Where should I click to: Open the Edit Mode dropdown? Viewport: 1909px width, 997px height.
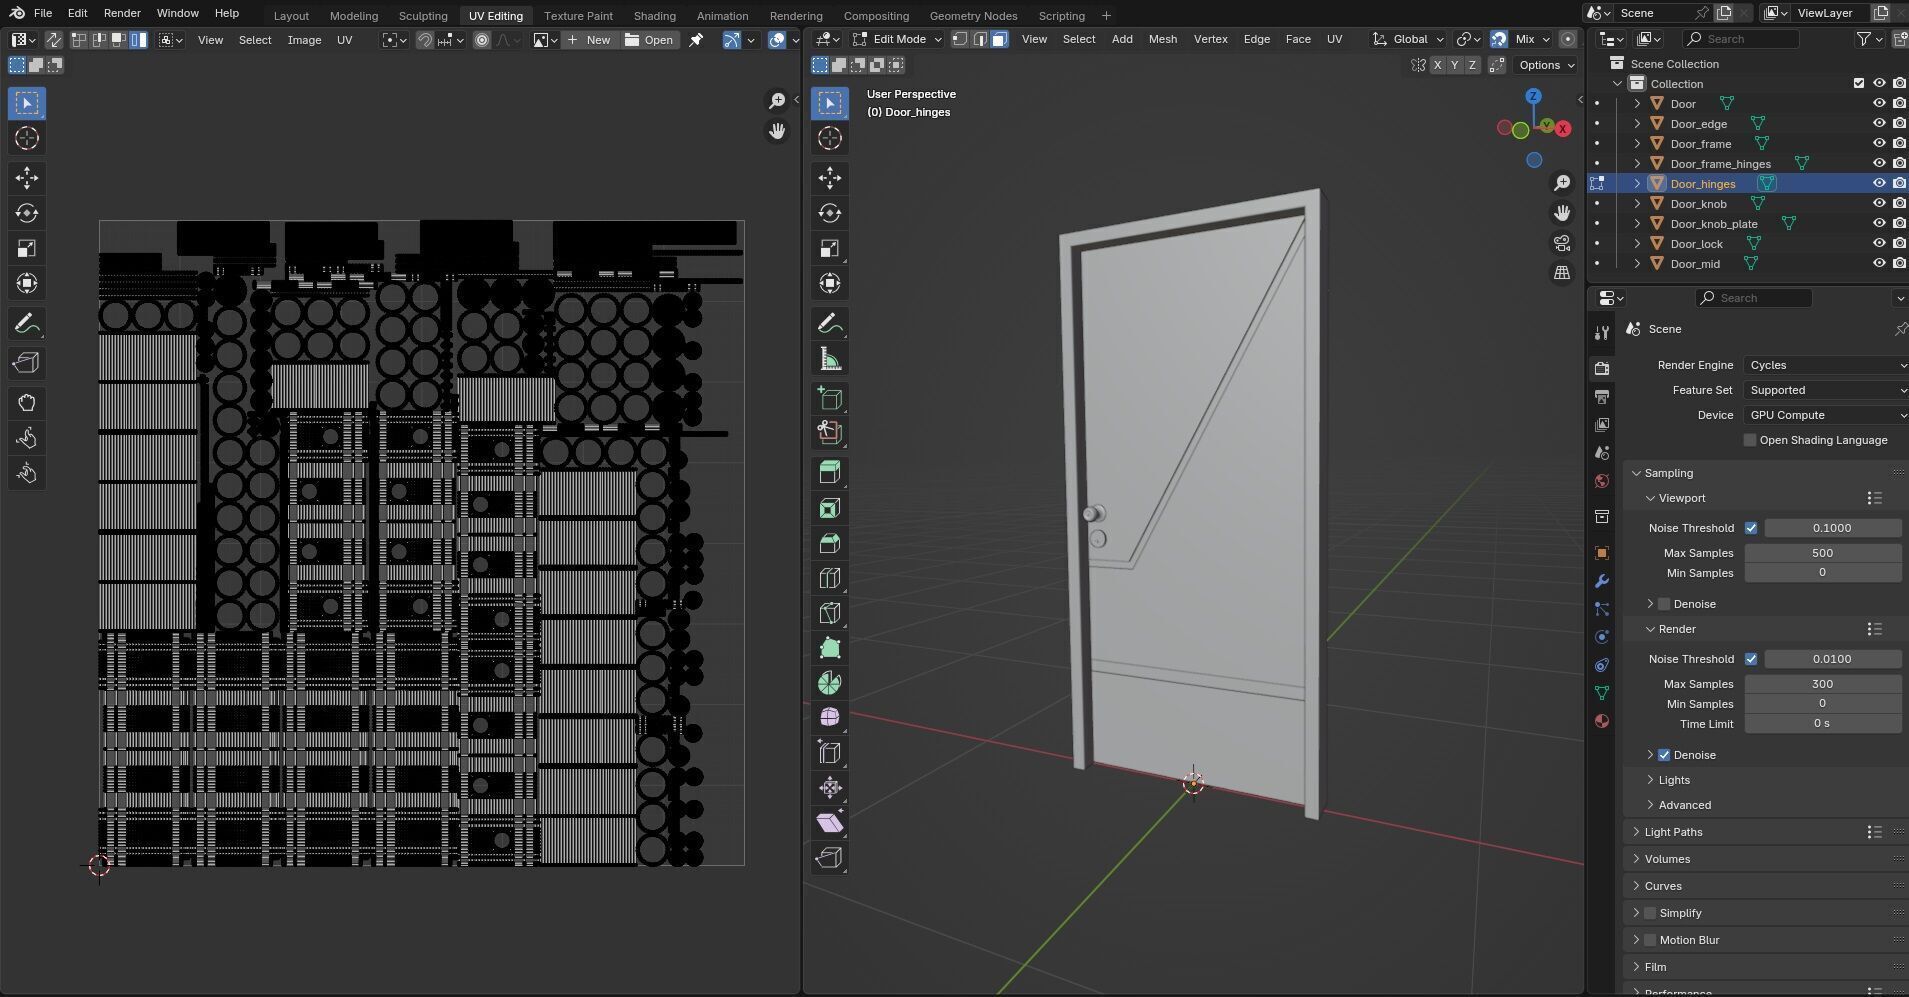pyautogui.click(x=897, y=39)
